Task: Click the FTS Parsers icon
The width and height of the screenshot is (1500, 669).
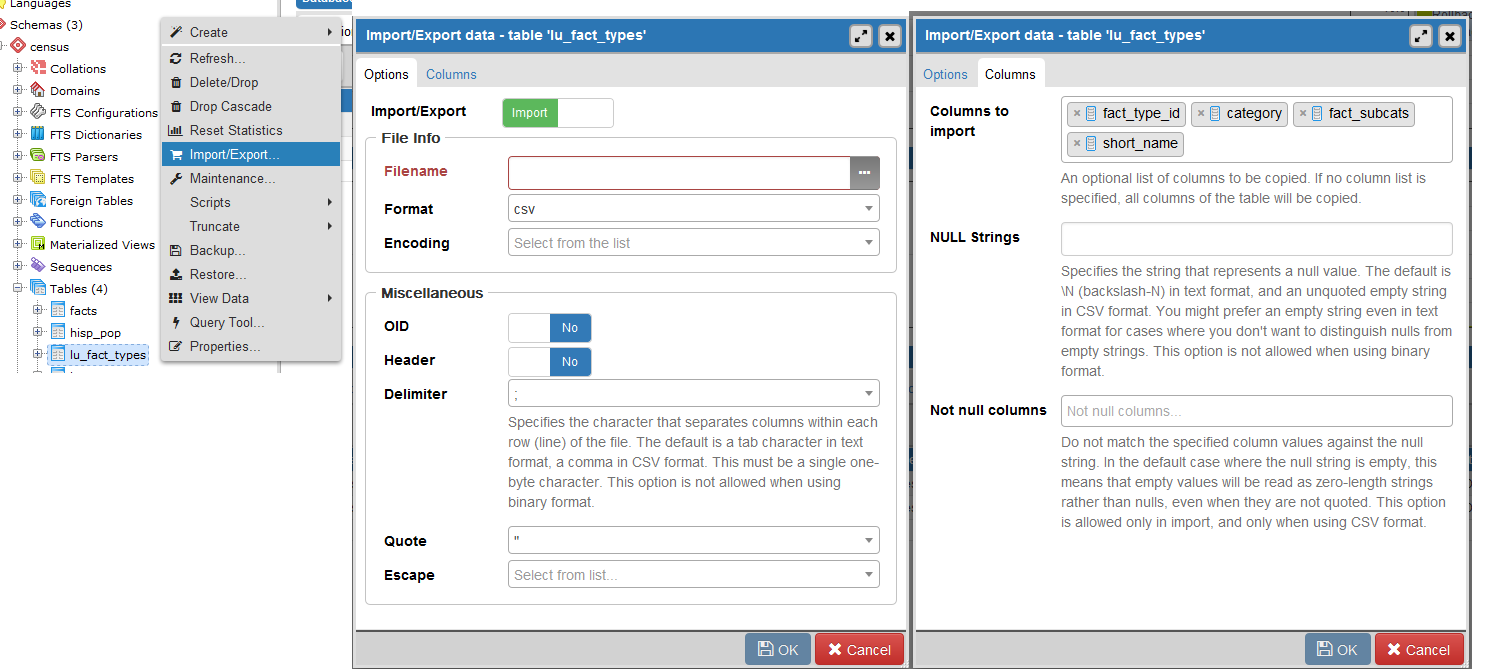Action: (x=38, y=156)
